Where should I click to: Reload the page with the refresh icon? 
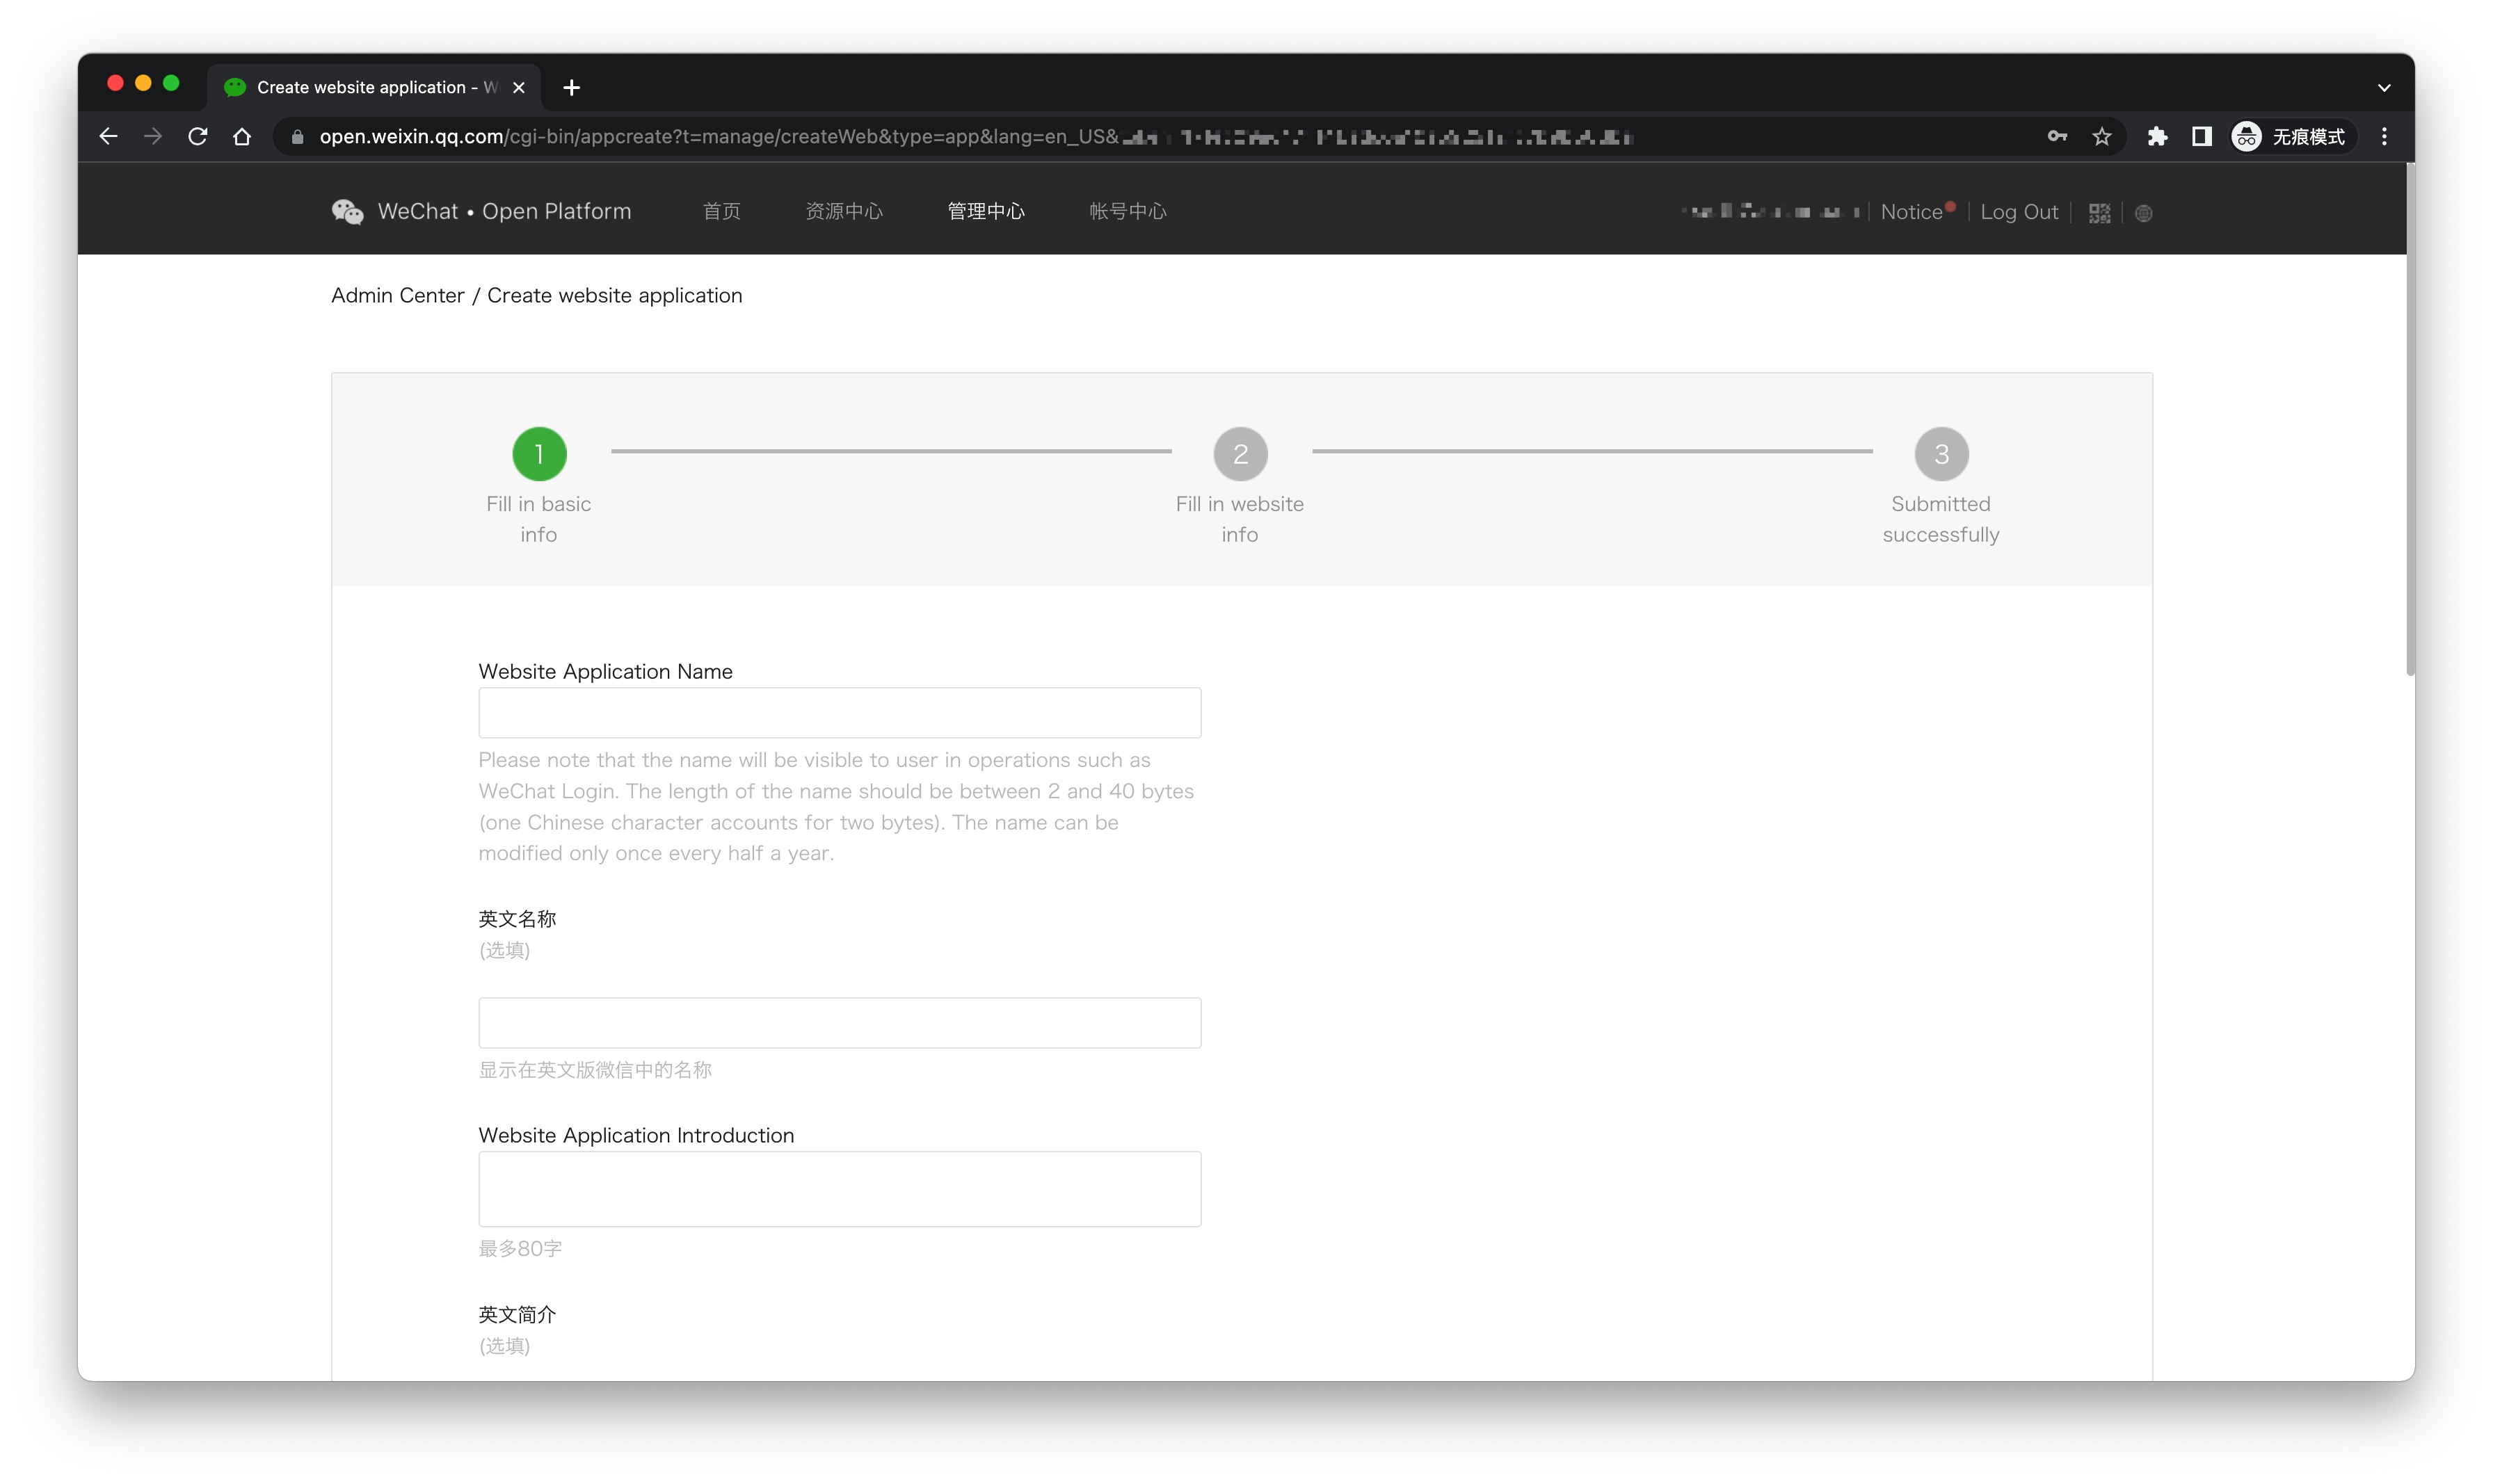tap(197, 136)
